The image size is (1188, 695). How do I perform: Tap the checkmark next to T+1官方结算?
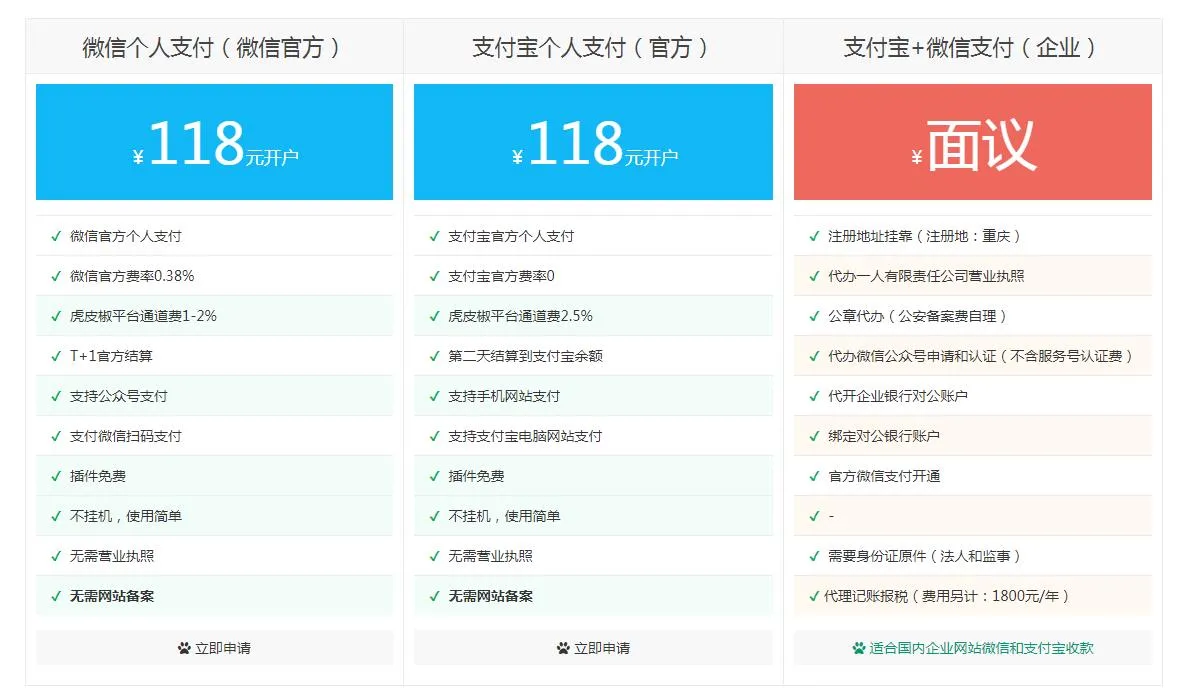(56, 357)
